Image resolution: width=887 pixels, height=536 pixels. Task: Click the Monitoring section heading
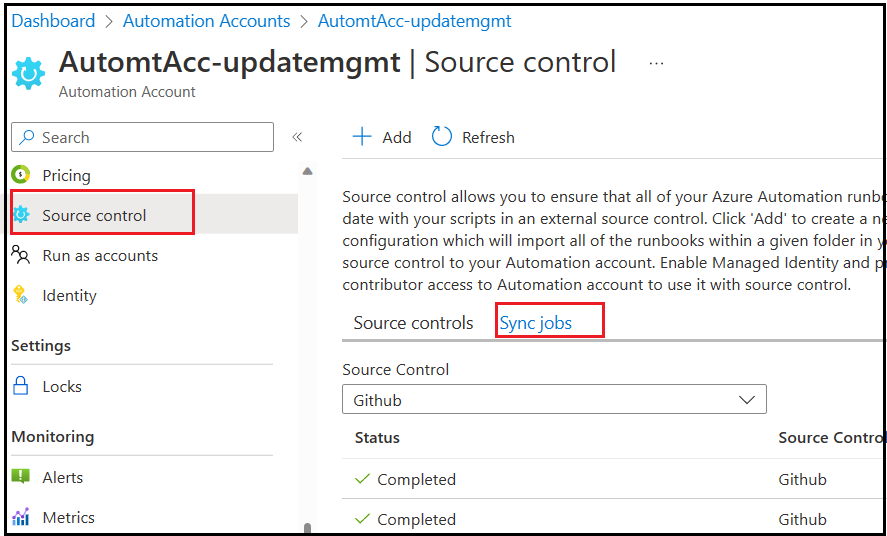(x=53, y=437)
